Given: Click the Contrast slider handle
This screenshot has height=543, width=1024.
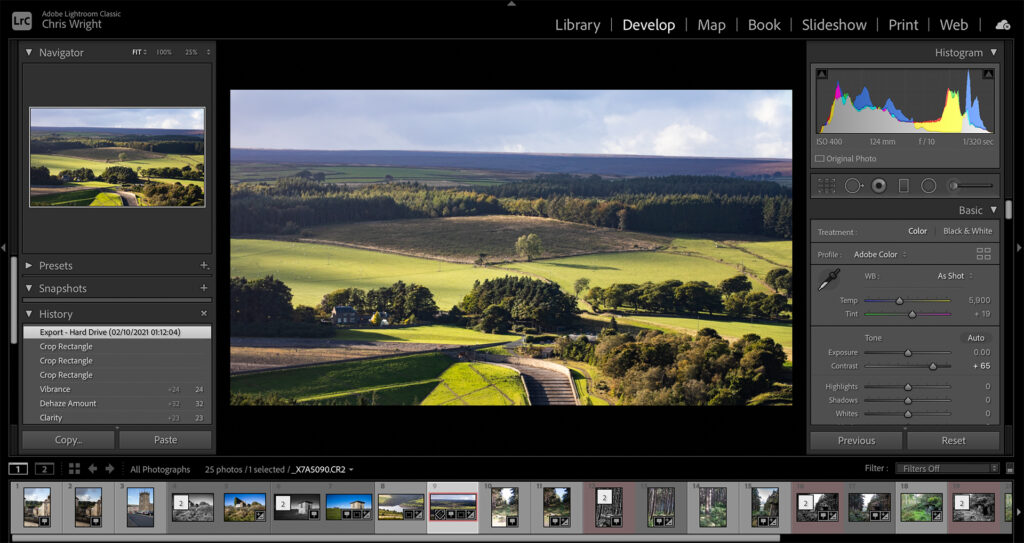Looking at the screenshot, I should tap(932, 366).
